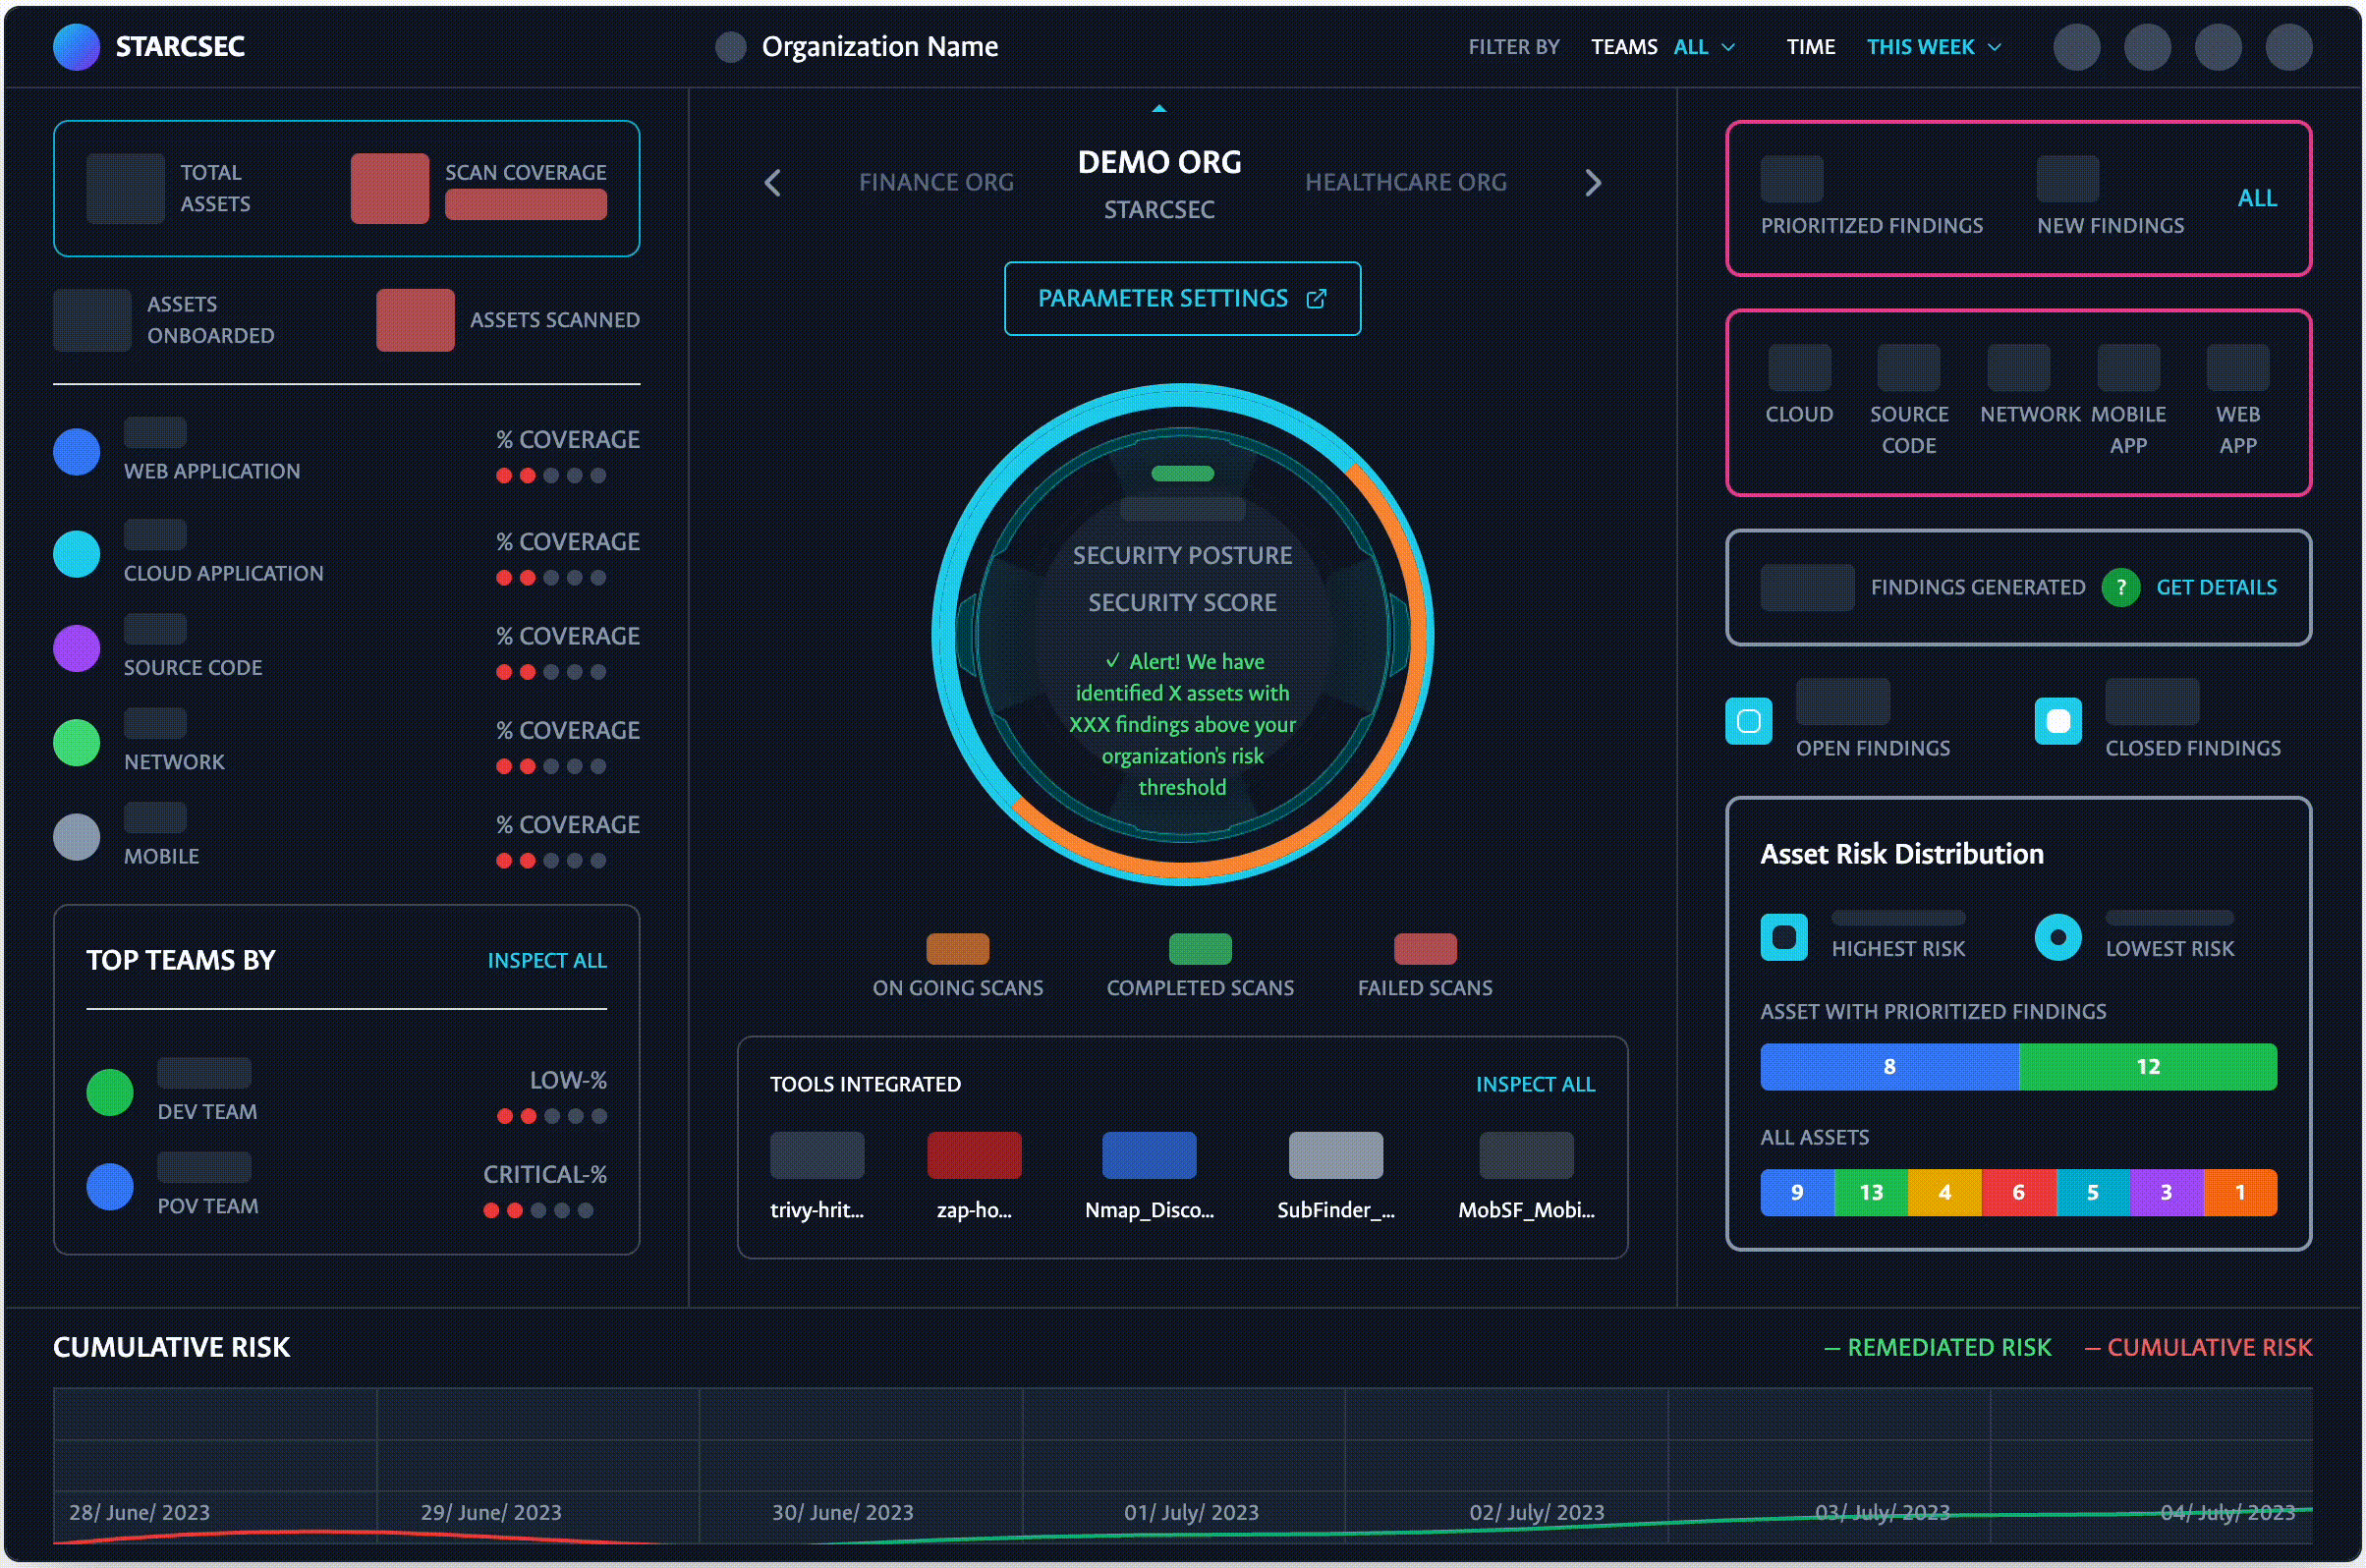
Task: Click the Mobile grey circle icon
Action: click(x=76, y=837)
